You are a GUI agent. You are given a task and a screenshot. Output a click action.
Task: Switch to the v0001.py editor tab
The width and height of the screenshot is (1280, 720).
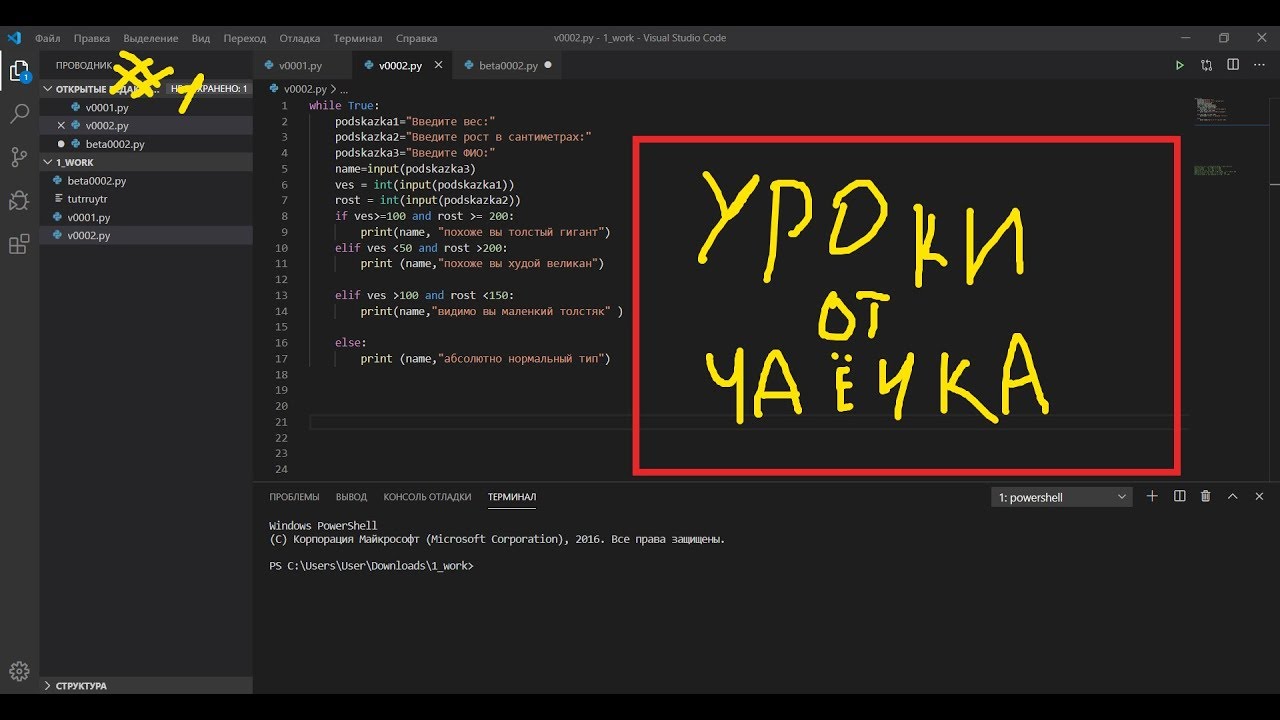[x=301, y=66]
